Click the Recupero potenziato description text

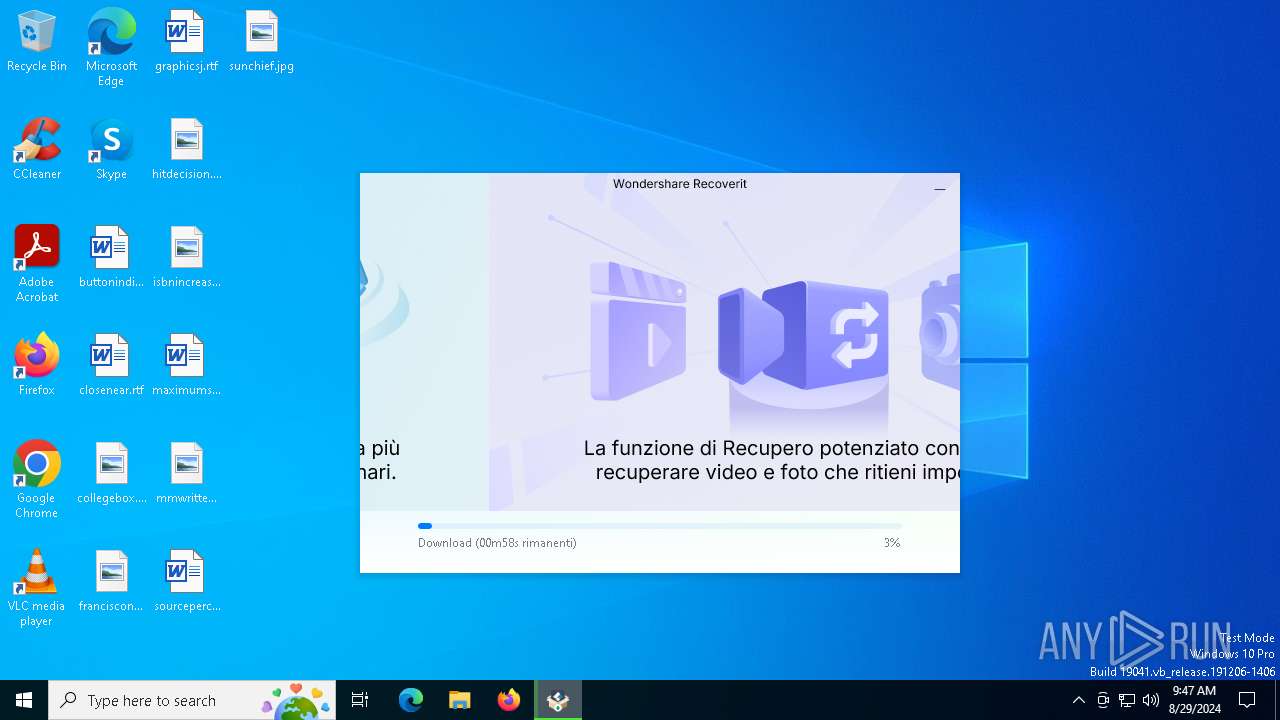(772, 460)
